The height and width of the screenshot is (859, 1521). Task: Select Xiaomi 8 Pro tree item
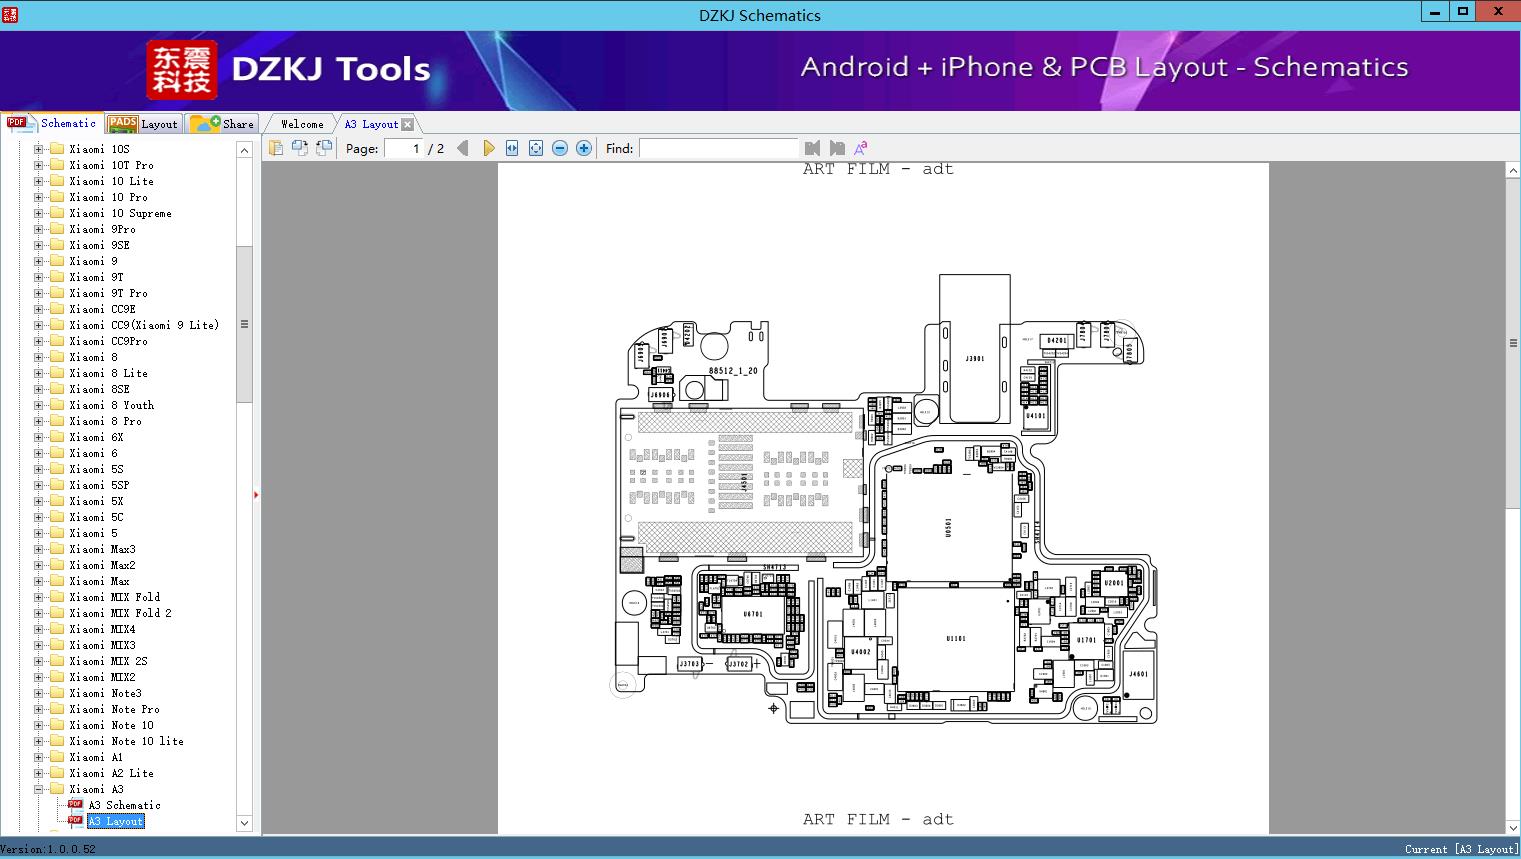(105, 421)
